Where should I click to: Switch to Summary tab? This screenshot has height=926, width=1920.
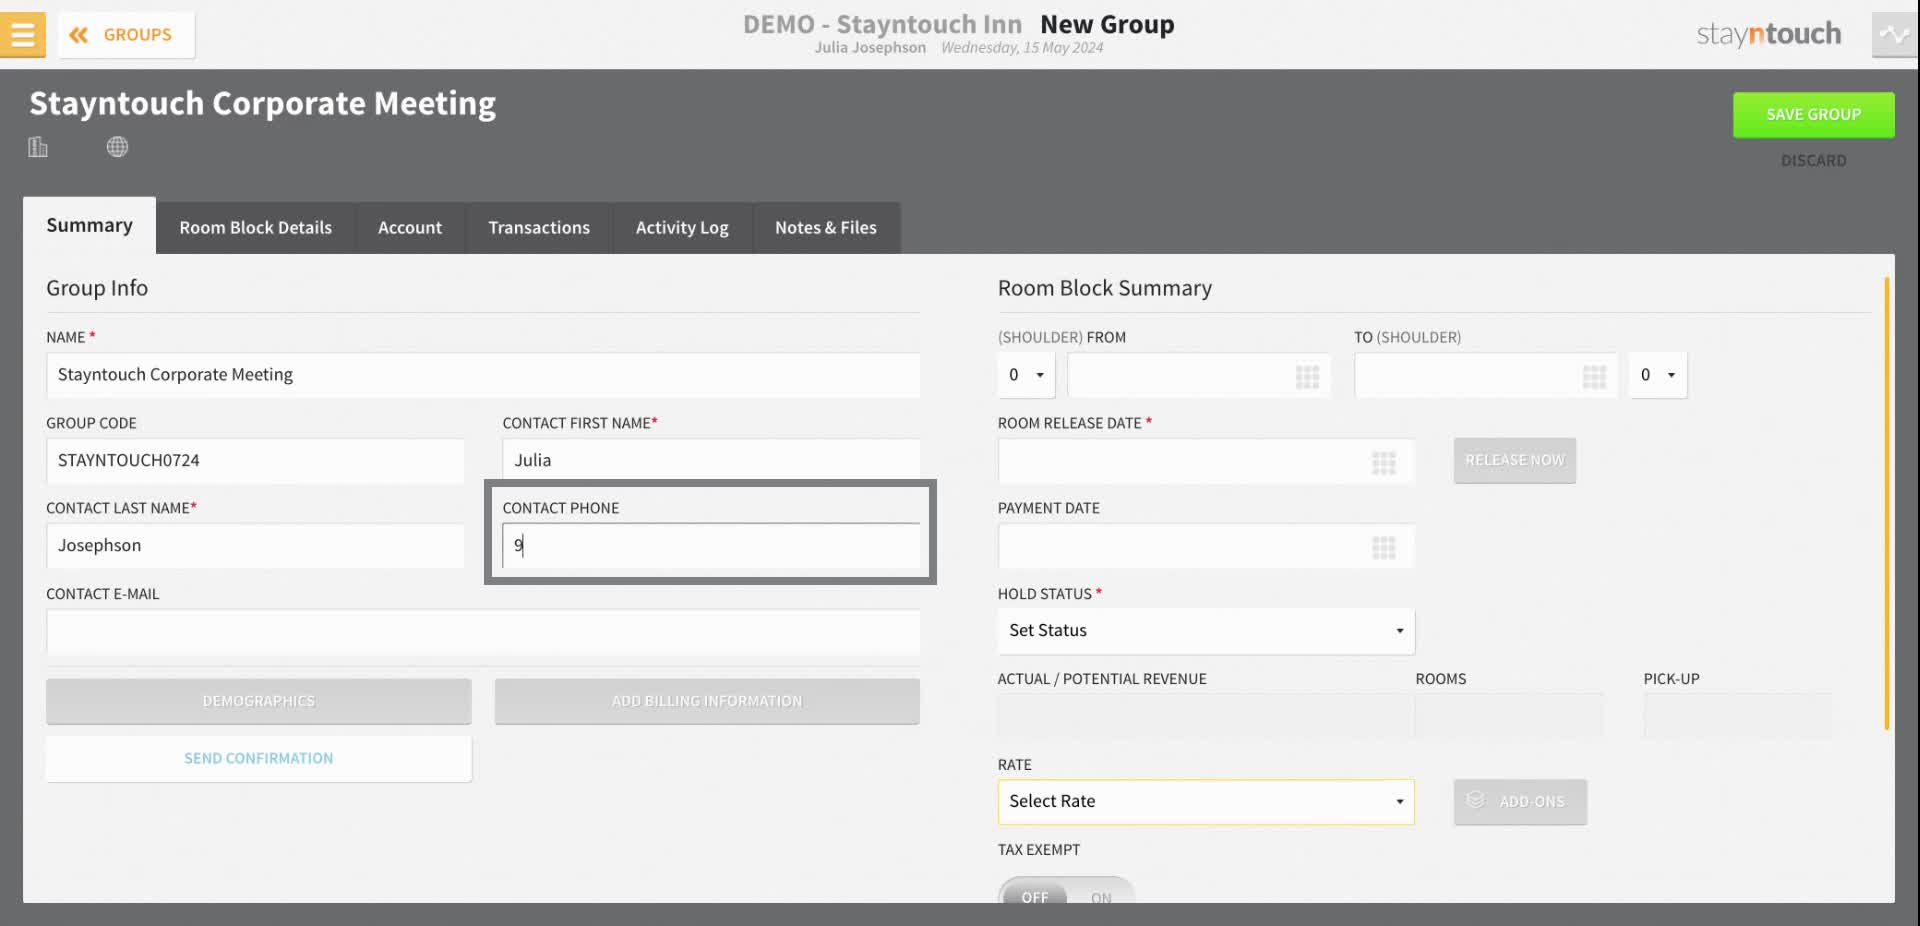click(x=89, y=226)
